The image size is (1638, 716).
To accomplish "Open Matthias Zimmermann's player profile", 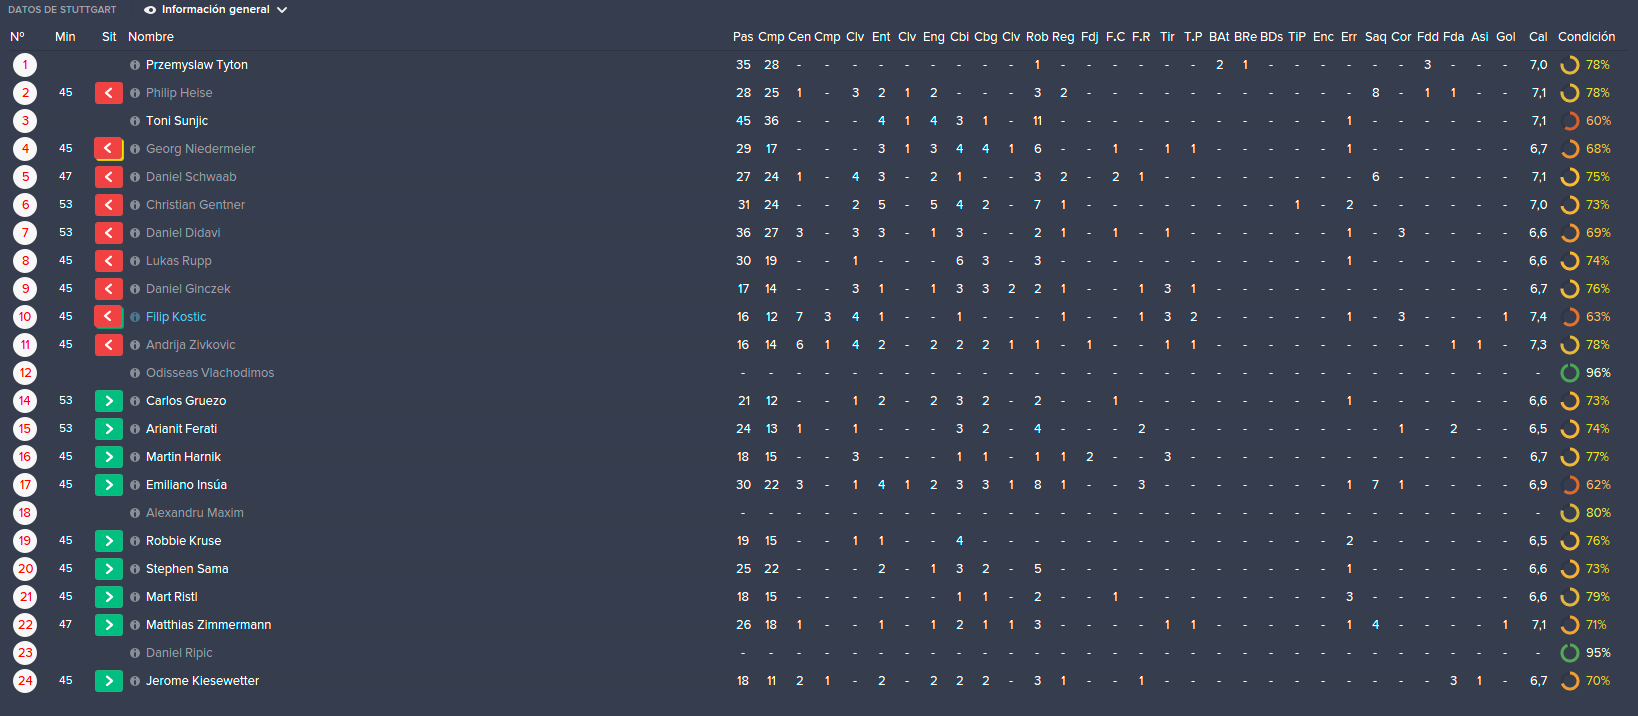I will 208,625.
